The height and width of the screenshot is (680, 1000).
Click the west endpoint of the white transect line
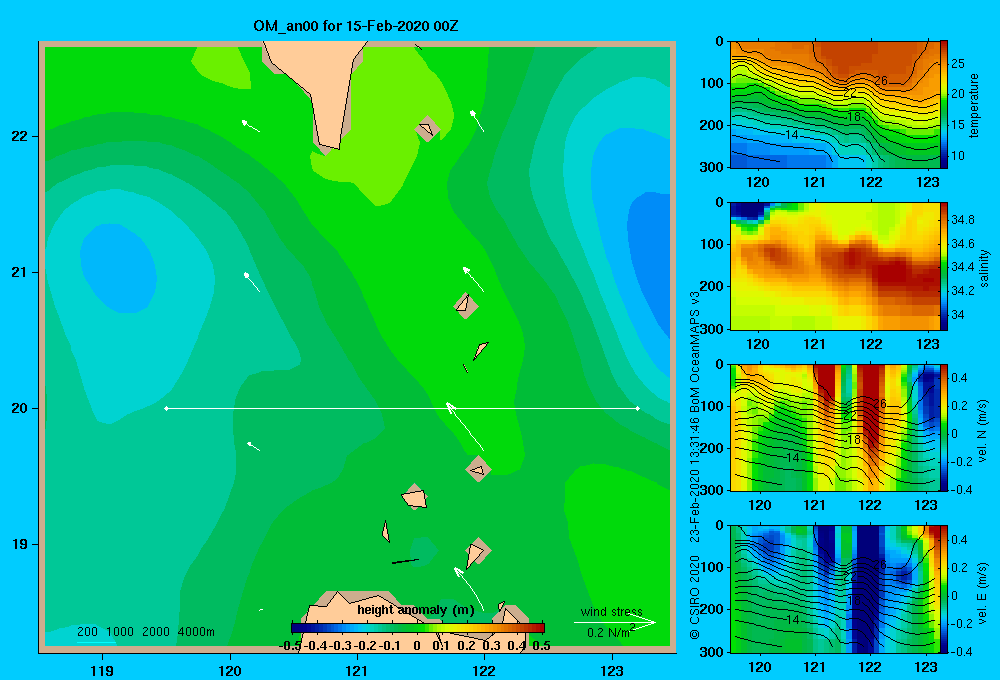[166, 408]
